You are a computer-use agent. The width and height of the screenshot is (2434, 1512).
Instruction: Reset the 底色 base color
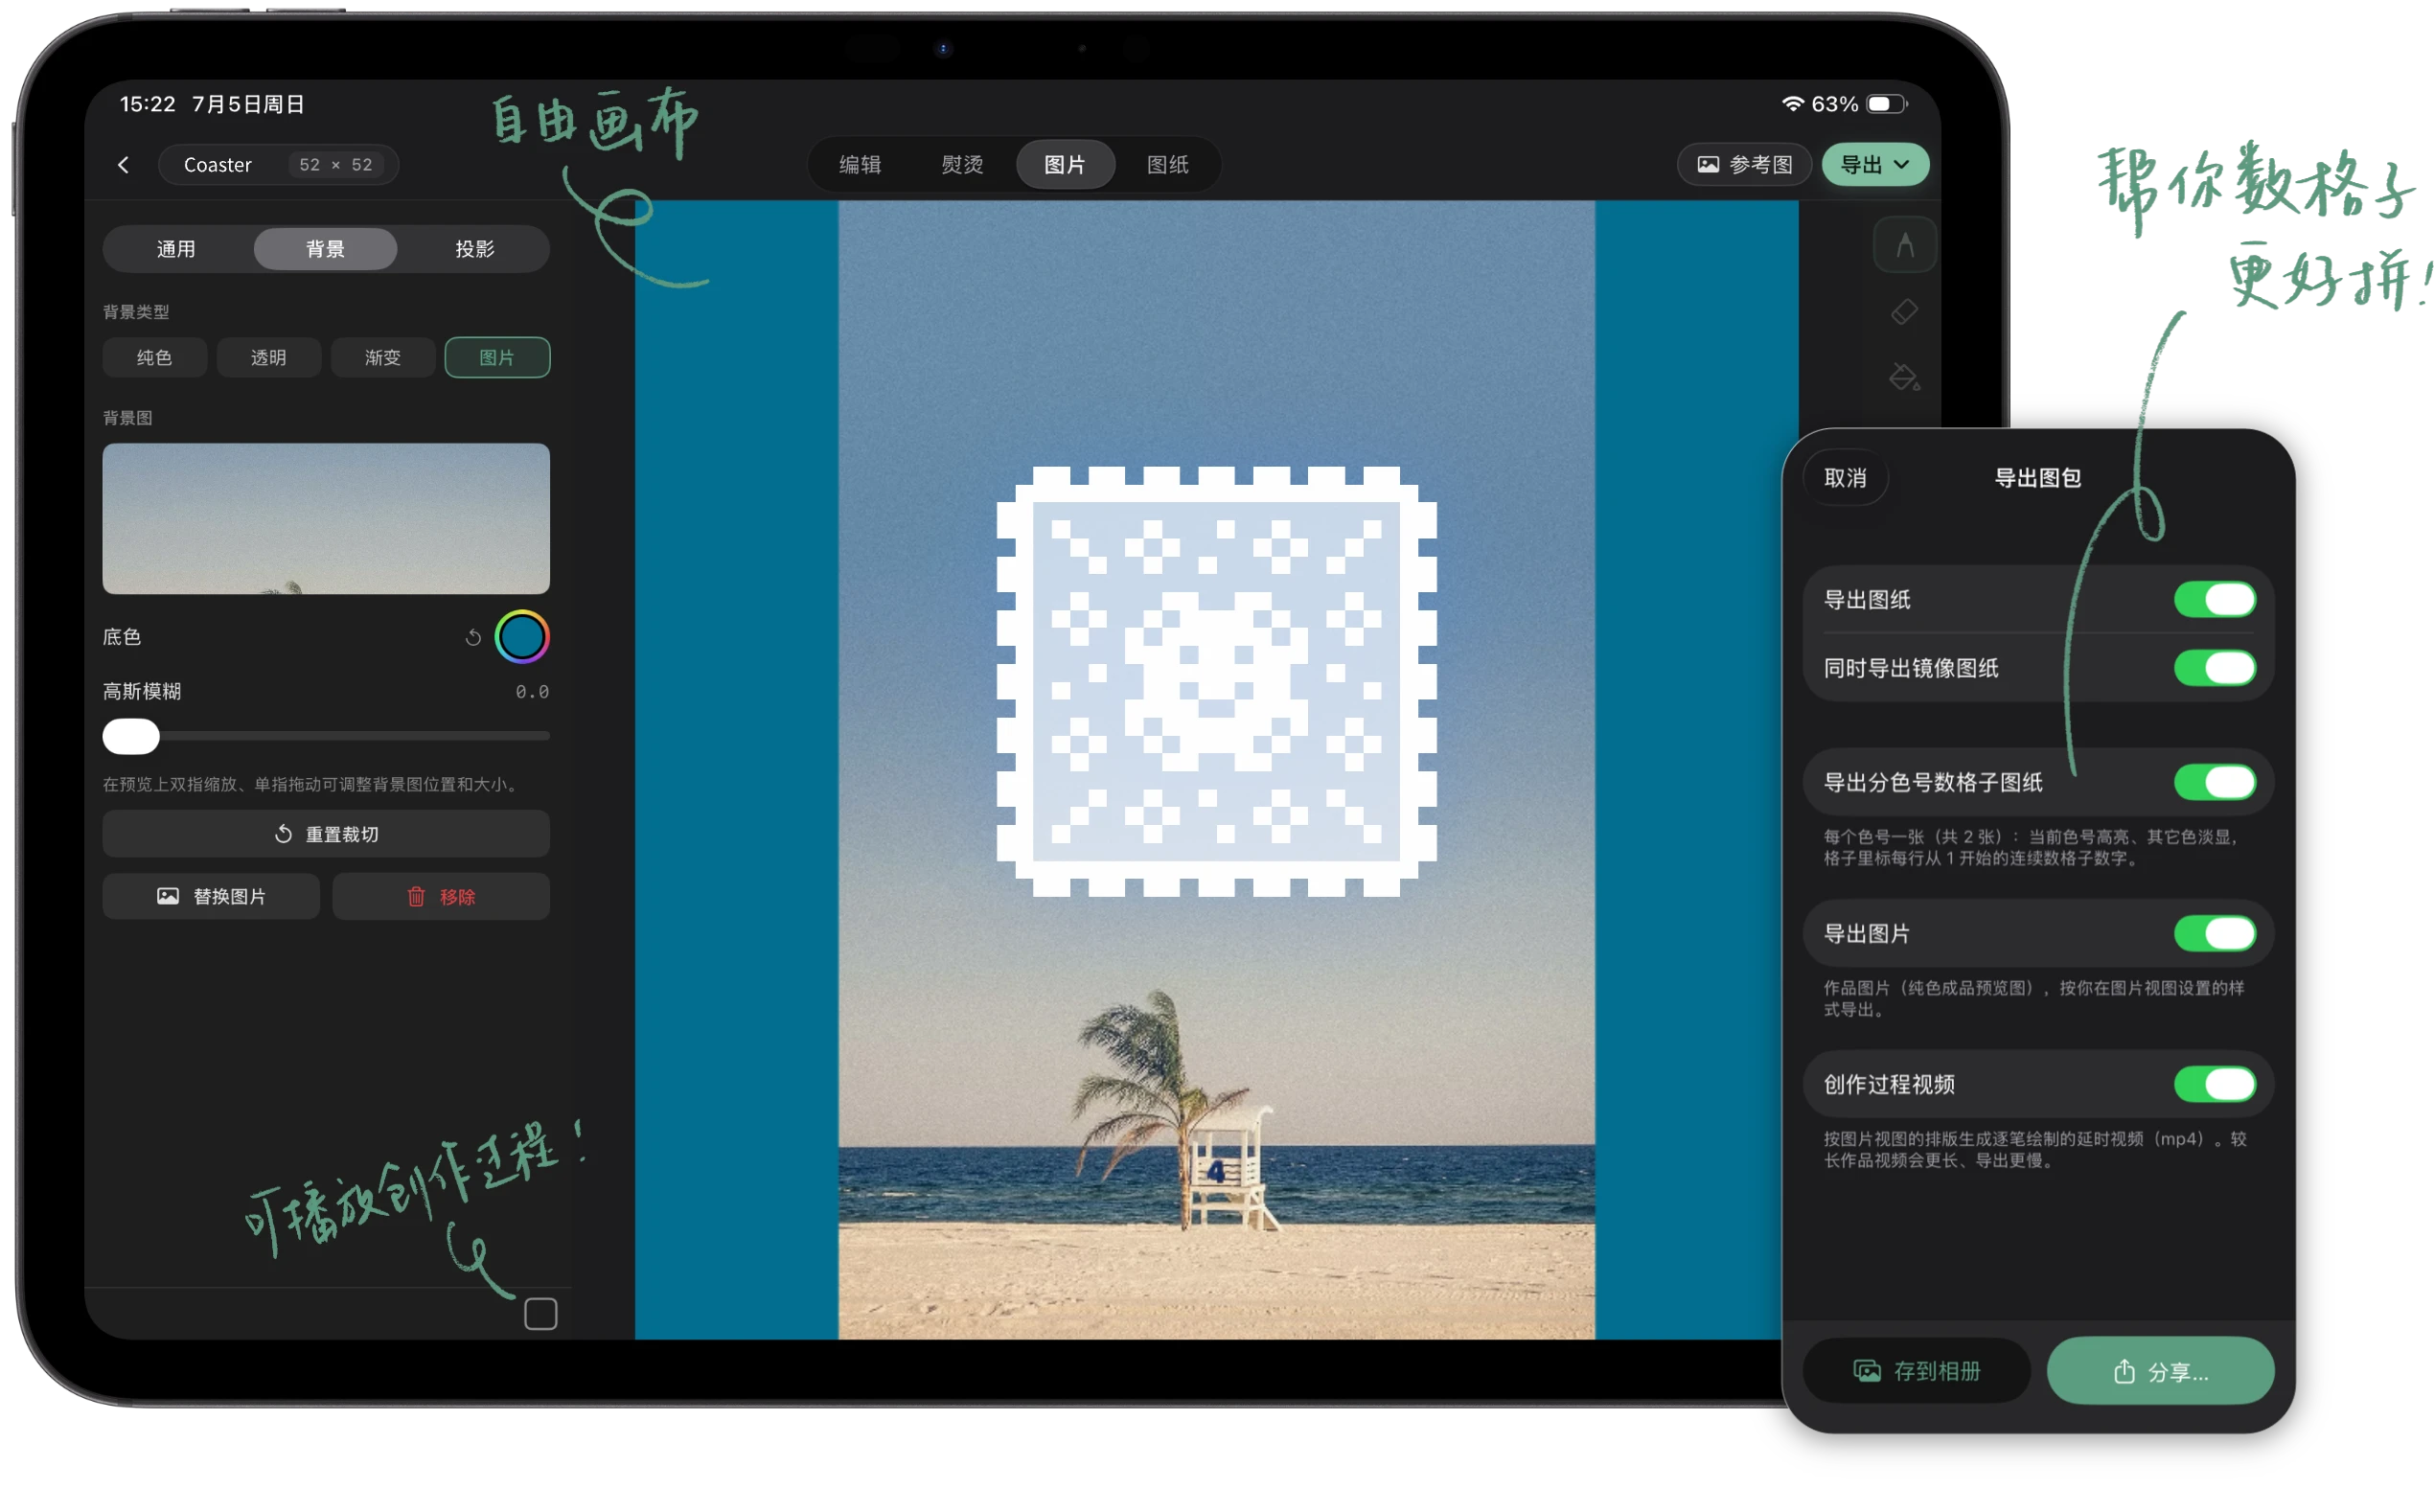tap(473, 637)
